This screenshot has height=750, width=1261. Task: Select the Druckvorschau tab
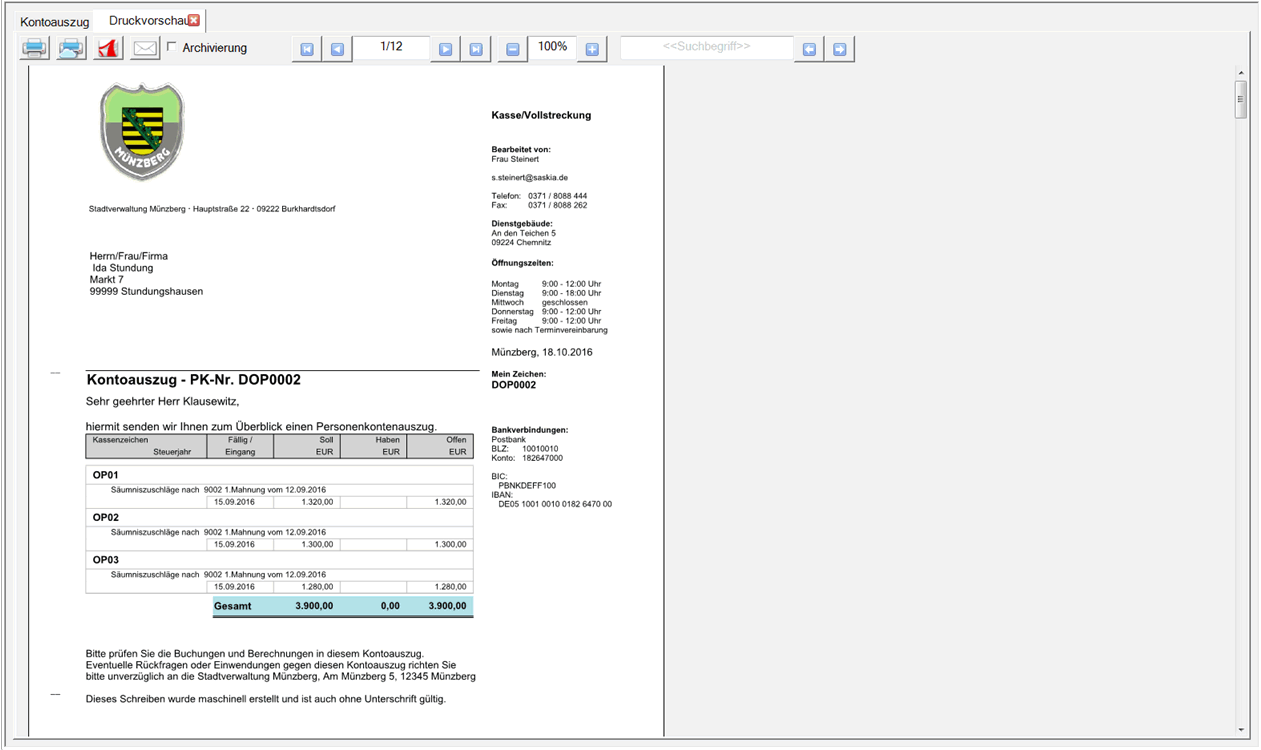[146, 21]
